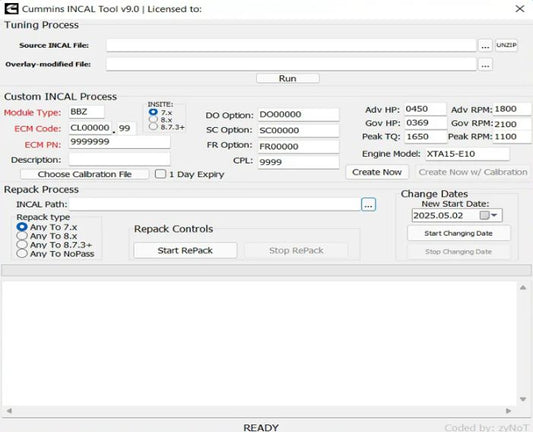Browse for Source INCAL File
The width and height of the screenshot is (533, 432).
(485, 46)
